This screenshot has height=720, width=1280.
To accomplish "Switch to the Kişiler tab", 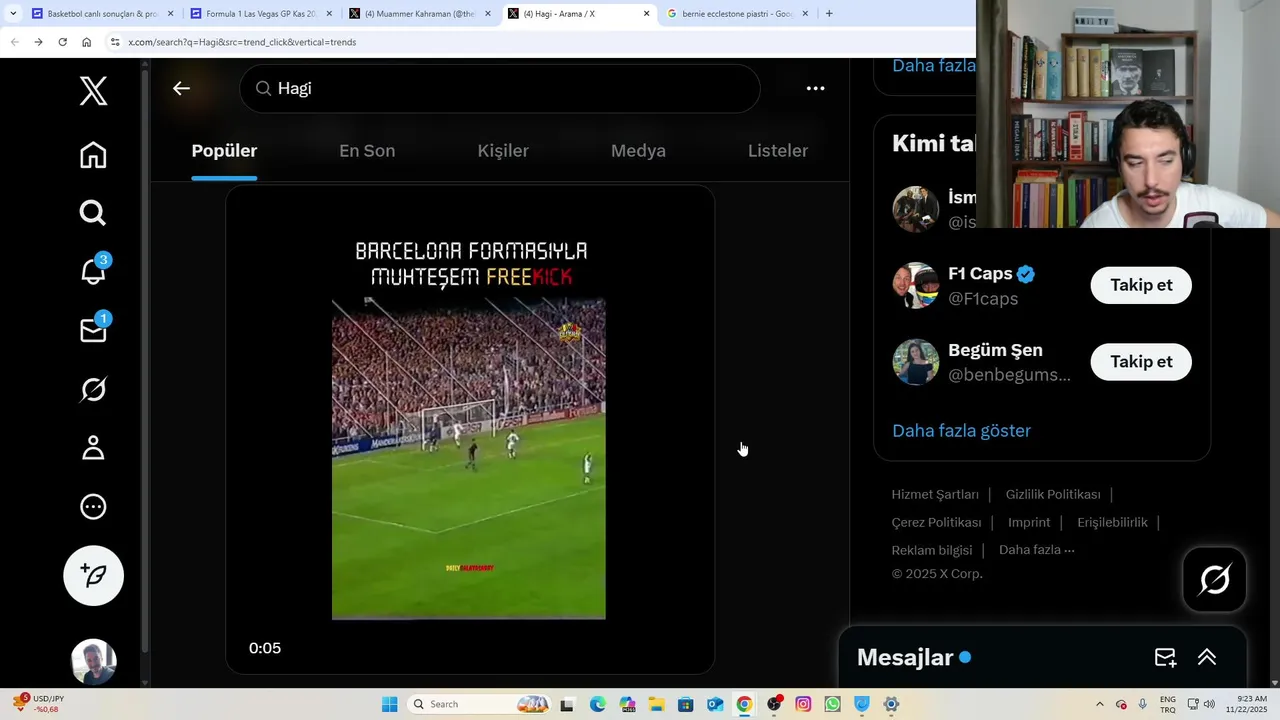I will (503, 151).
